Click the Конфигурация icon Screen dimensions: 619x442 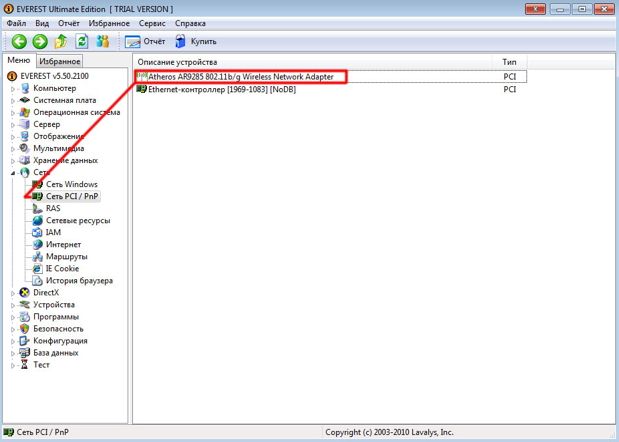click(x=24, y=341)
